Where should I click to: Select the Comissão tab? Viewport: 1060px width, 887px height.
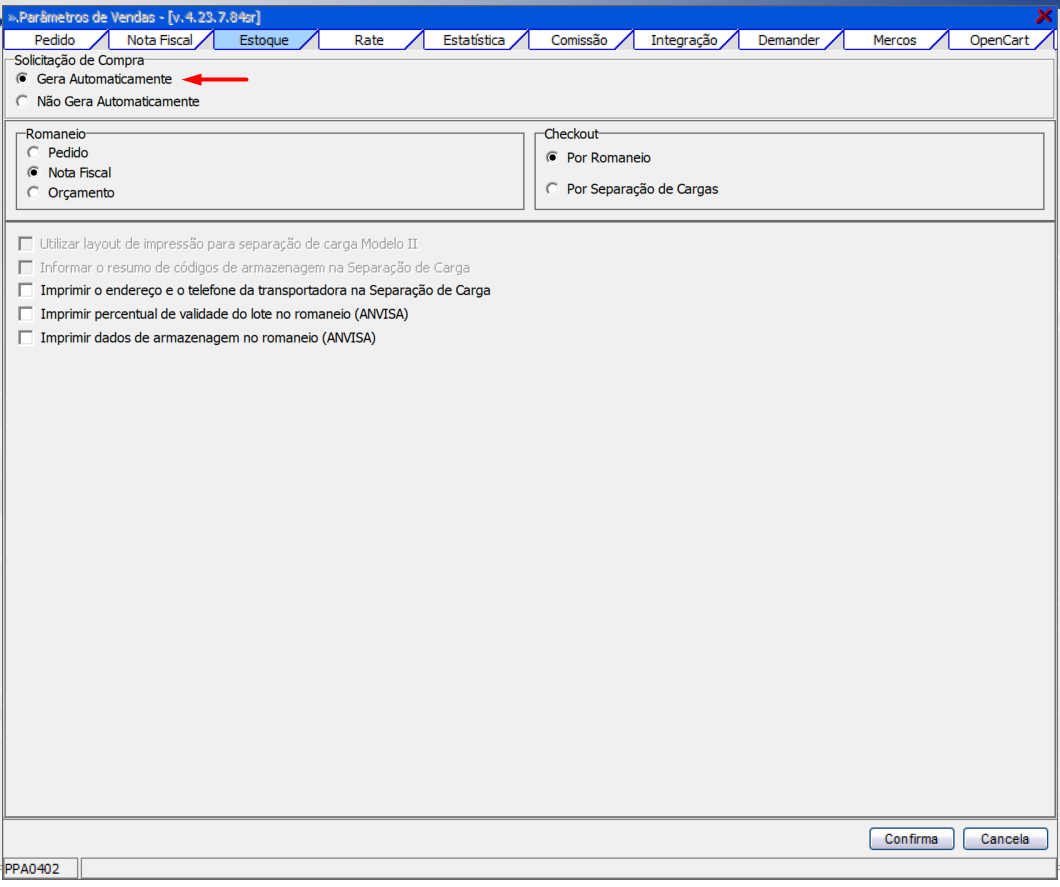578,40
